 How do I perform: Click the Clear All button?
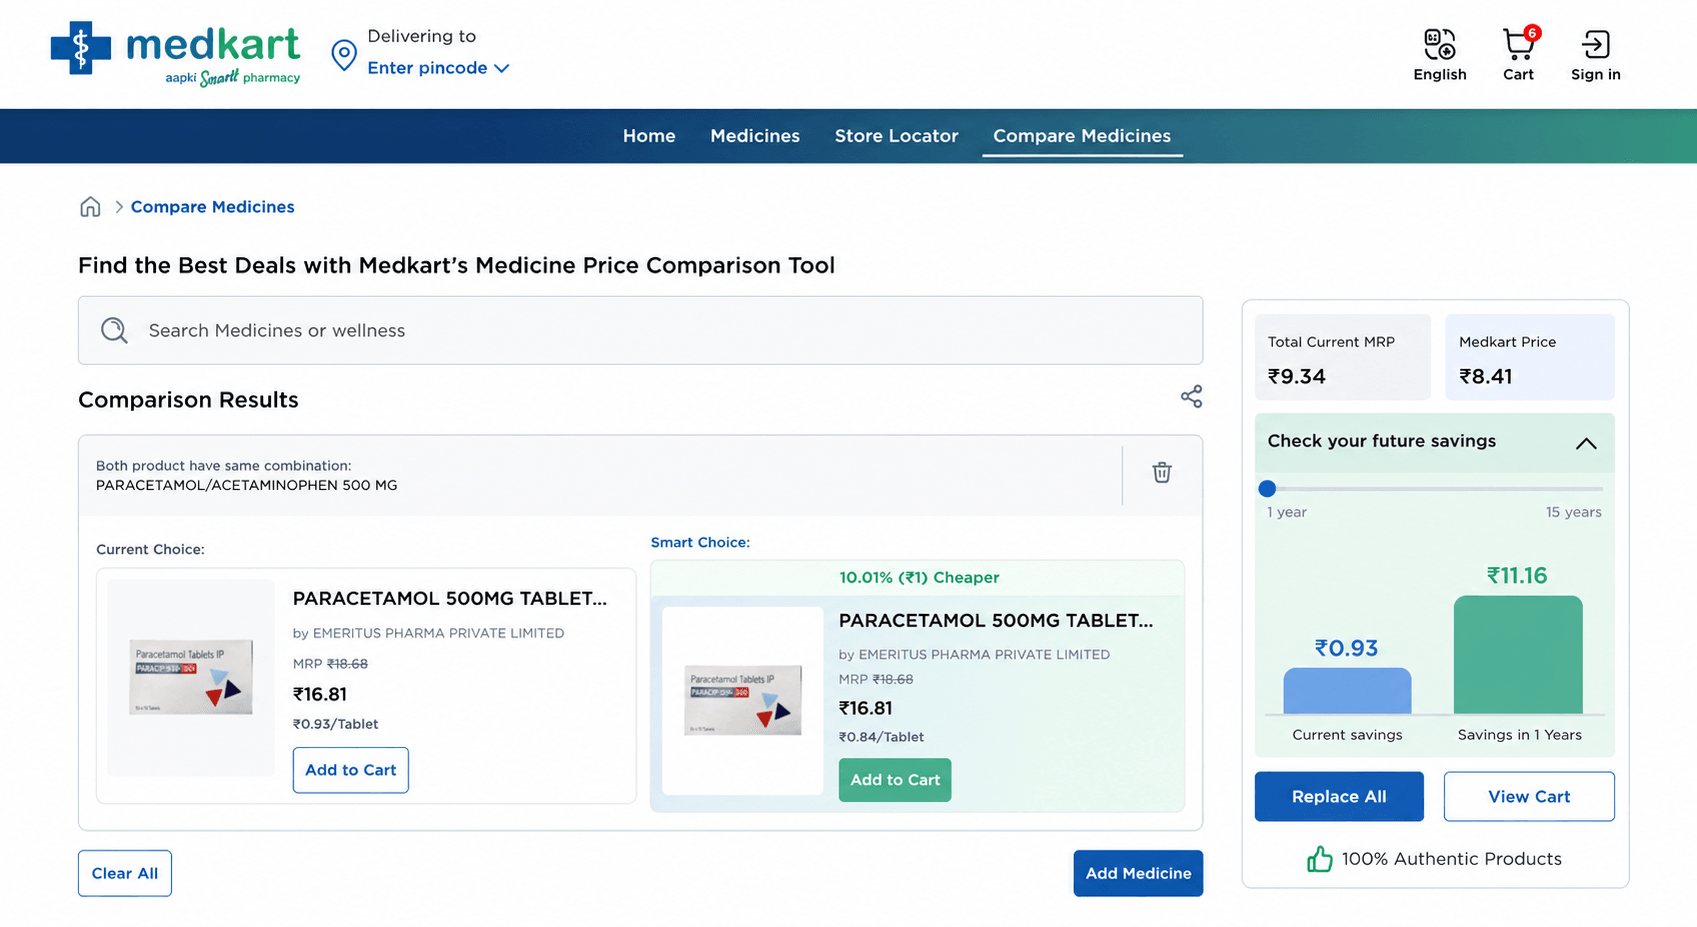pos(125,873)
